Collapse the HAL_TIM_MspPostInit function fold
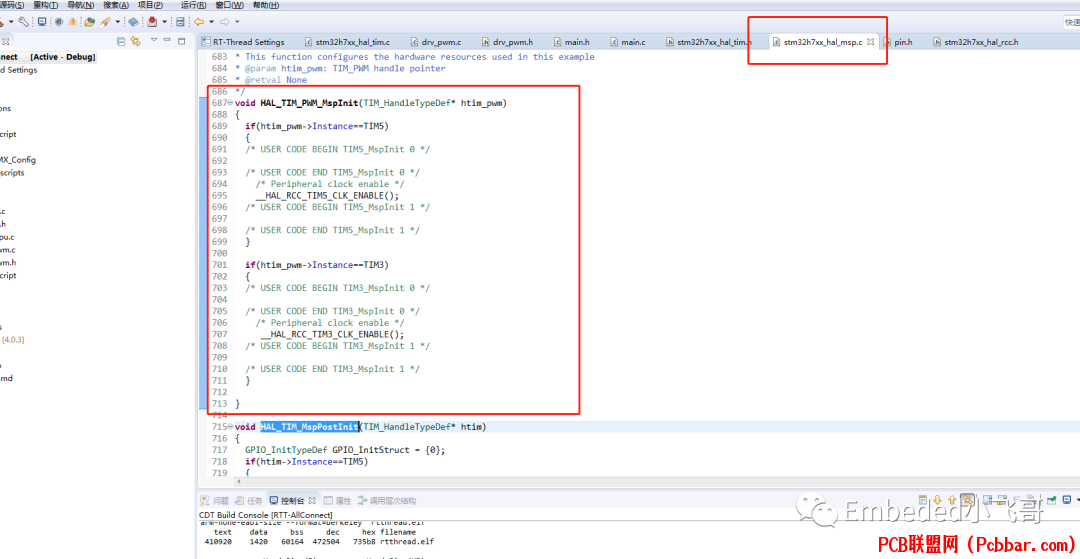 [230, 427]
